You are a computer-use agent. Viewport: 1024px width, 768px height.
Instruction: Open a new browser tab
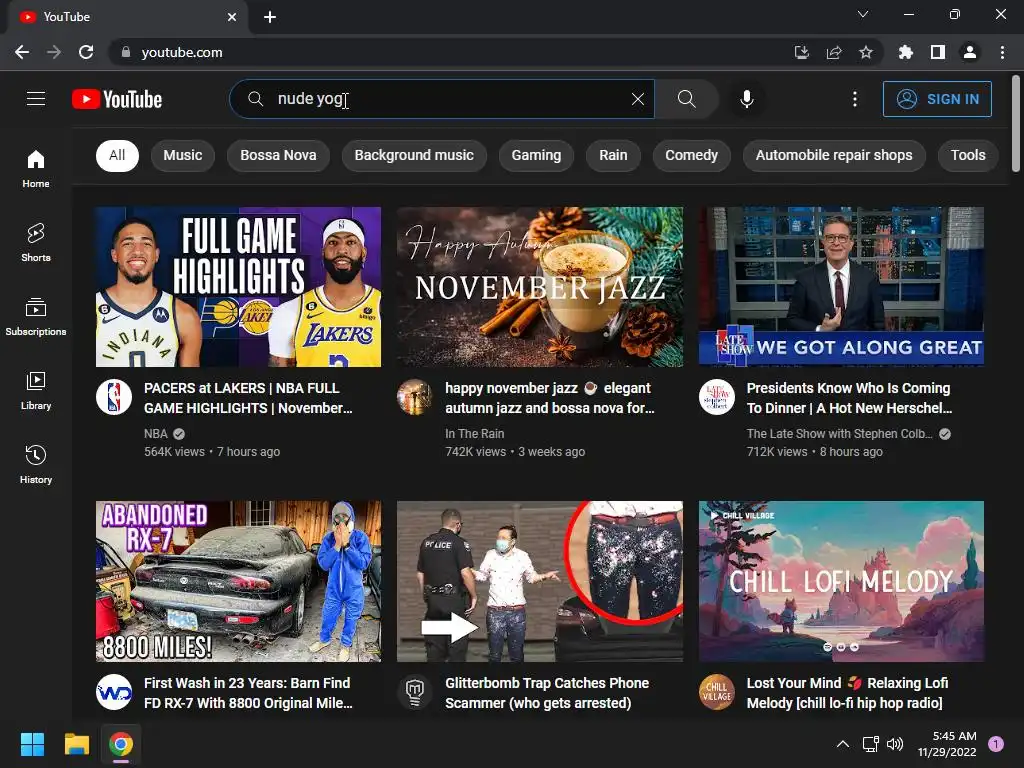point(270,17)
